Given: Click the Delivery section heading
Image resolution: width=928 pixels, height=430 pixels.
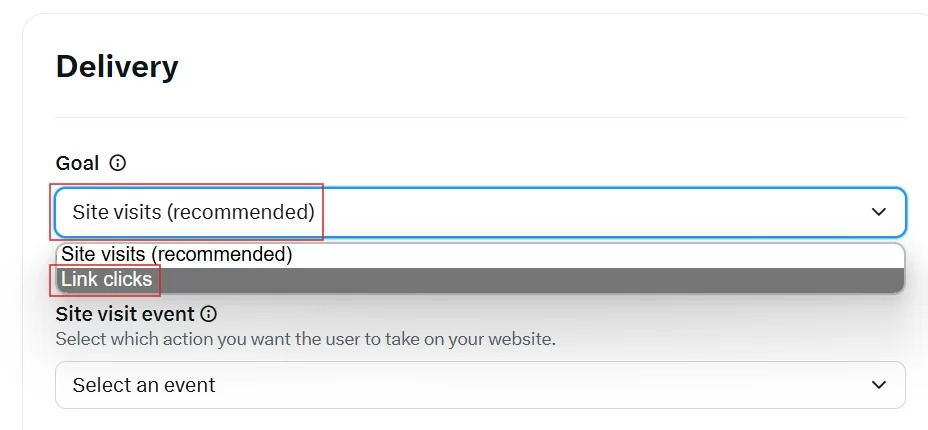Looking at the screenshot, I should click(117, 67).
